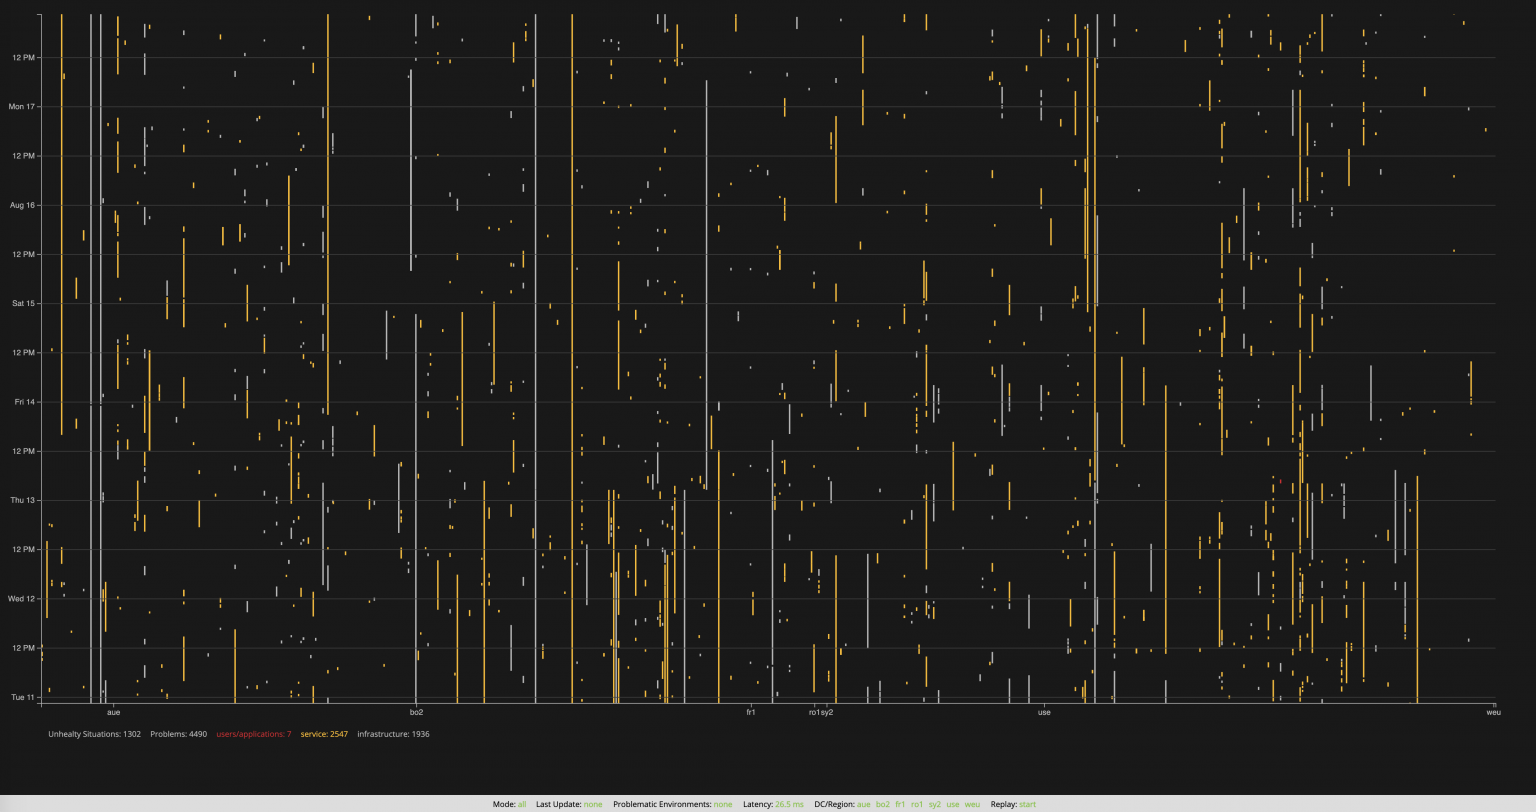Select the aue region in DC/Region list

coord(864,804)
